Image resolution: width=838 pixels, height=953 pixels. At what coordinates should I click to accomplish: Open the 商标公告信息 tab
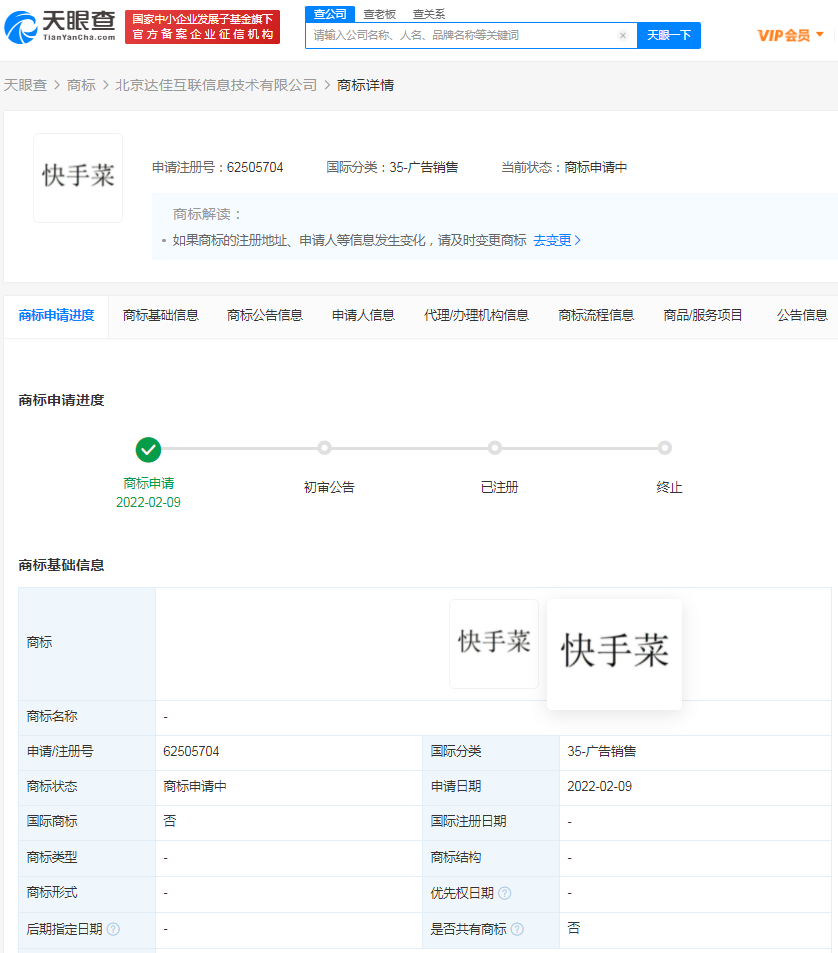(264, 314)
